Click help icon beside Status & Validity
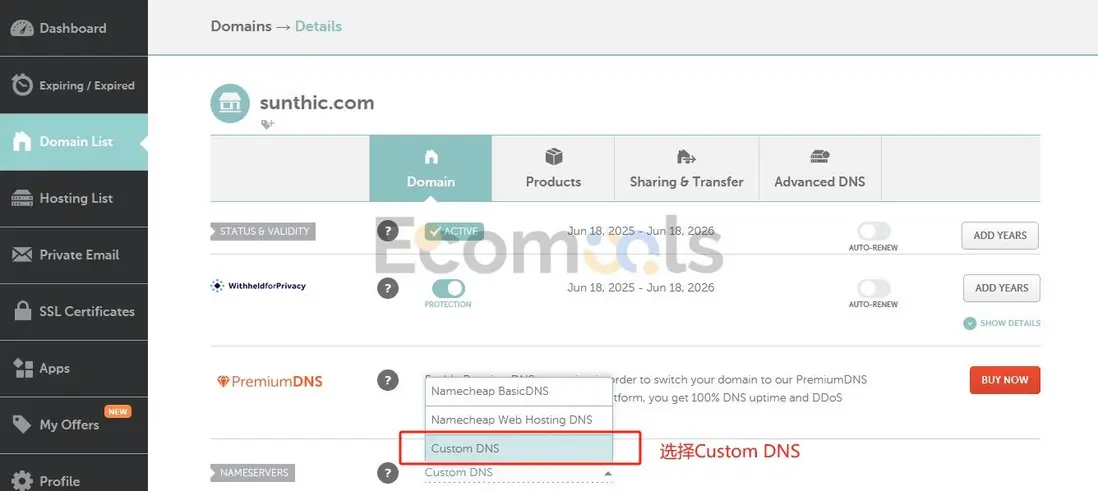Image resolution: width=1098 pixels, height=491 pixels. 387,231
